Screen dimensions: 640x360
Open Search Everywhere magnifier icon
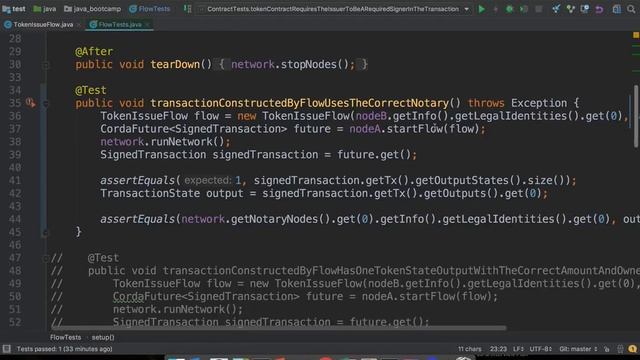(631, 9)
